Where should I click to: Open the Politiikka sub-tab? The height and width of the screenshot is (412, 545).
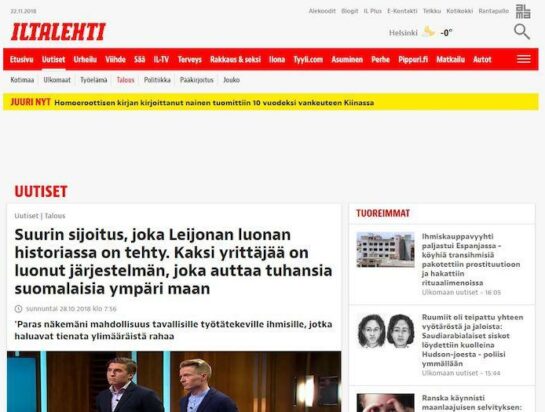pos(157,80)
